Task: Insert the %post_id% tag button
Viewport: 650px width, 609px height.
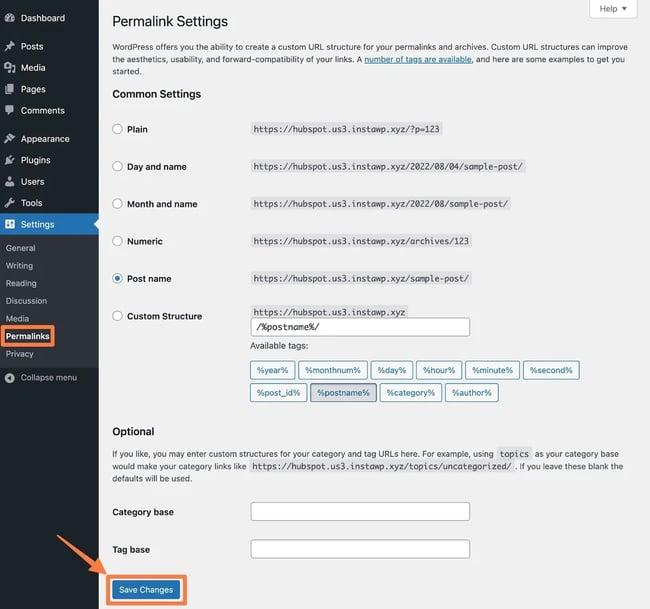Action: [279, 393]
